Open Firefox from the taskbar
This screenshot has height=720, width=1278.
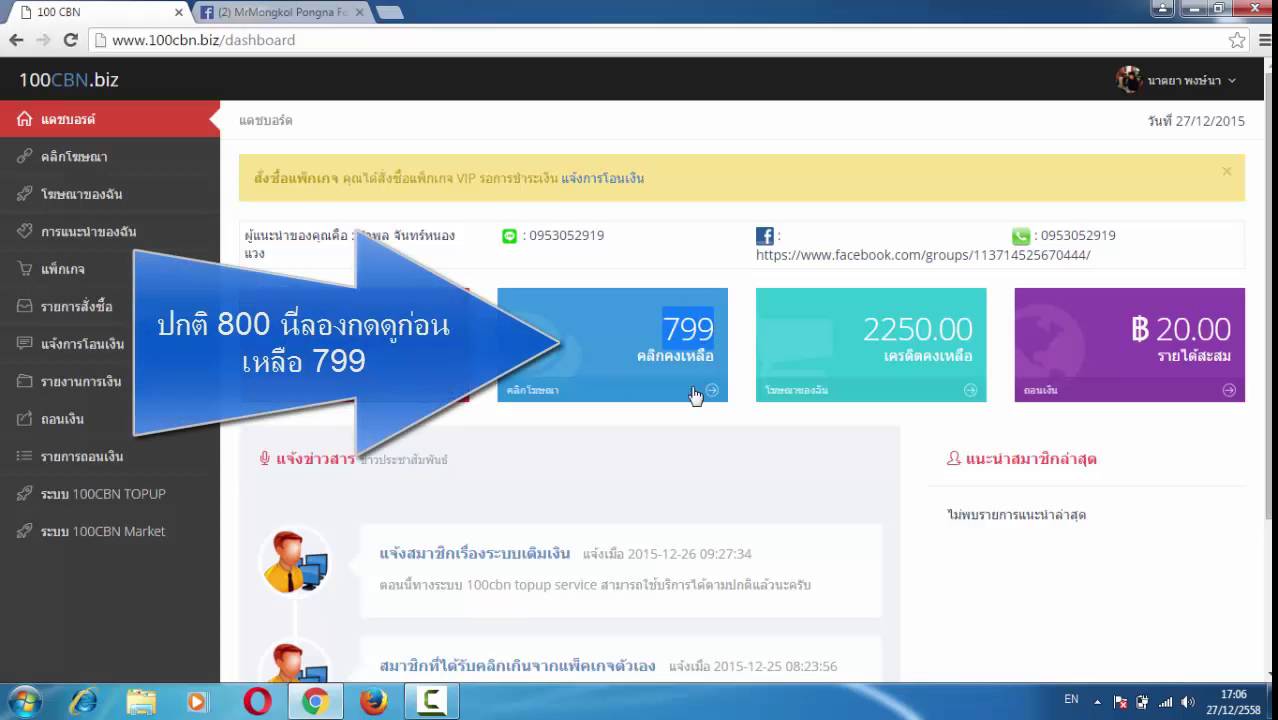[x=373, y=702]
